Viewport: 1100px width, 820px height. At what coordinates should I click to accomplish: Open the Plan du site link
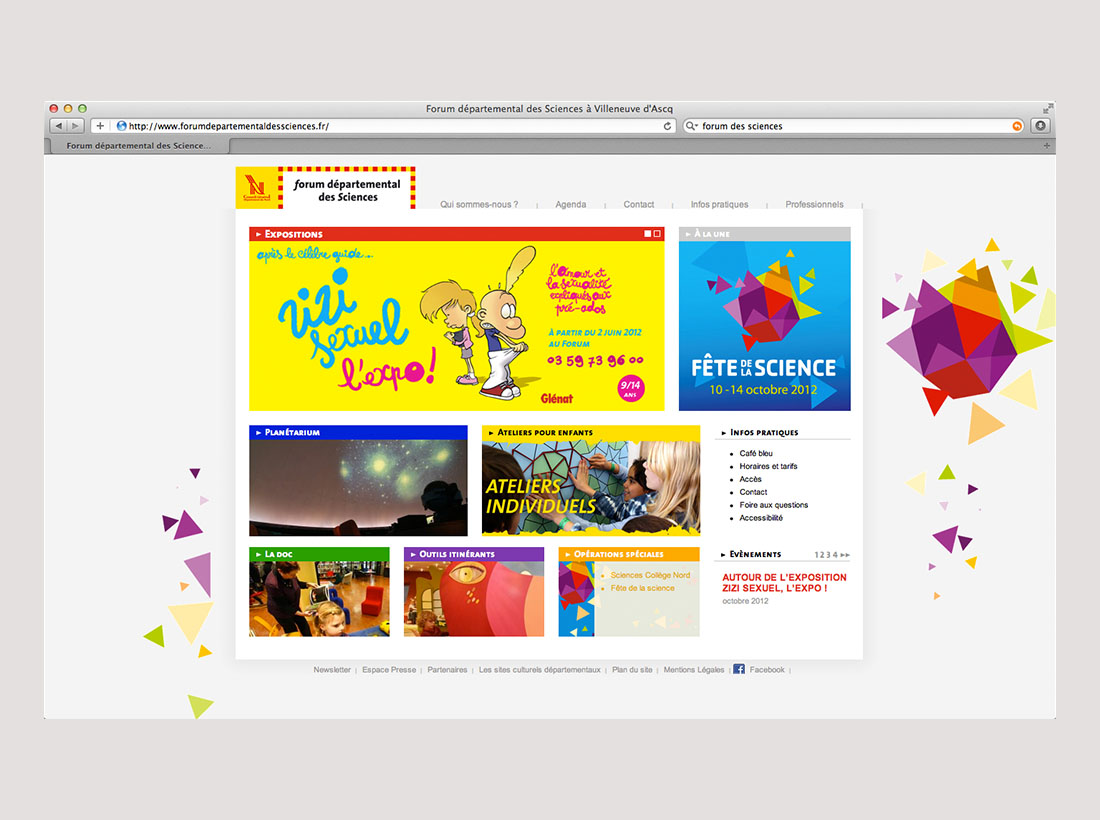(x=632, y=670)
